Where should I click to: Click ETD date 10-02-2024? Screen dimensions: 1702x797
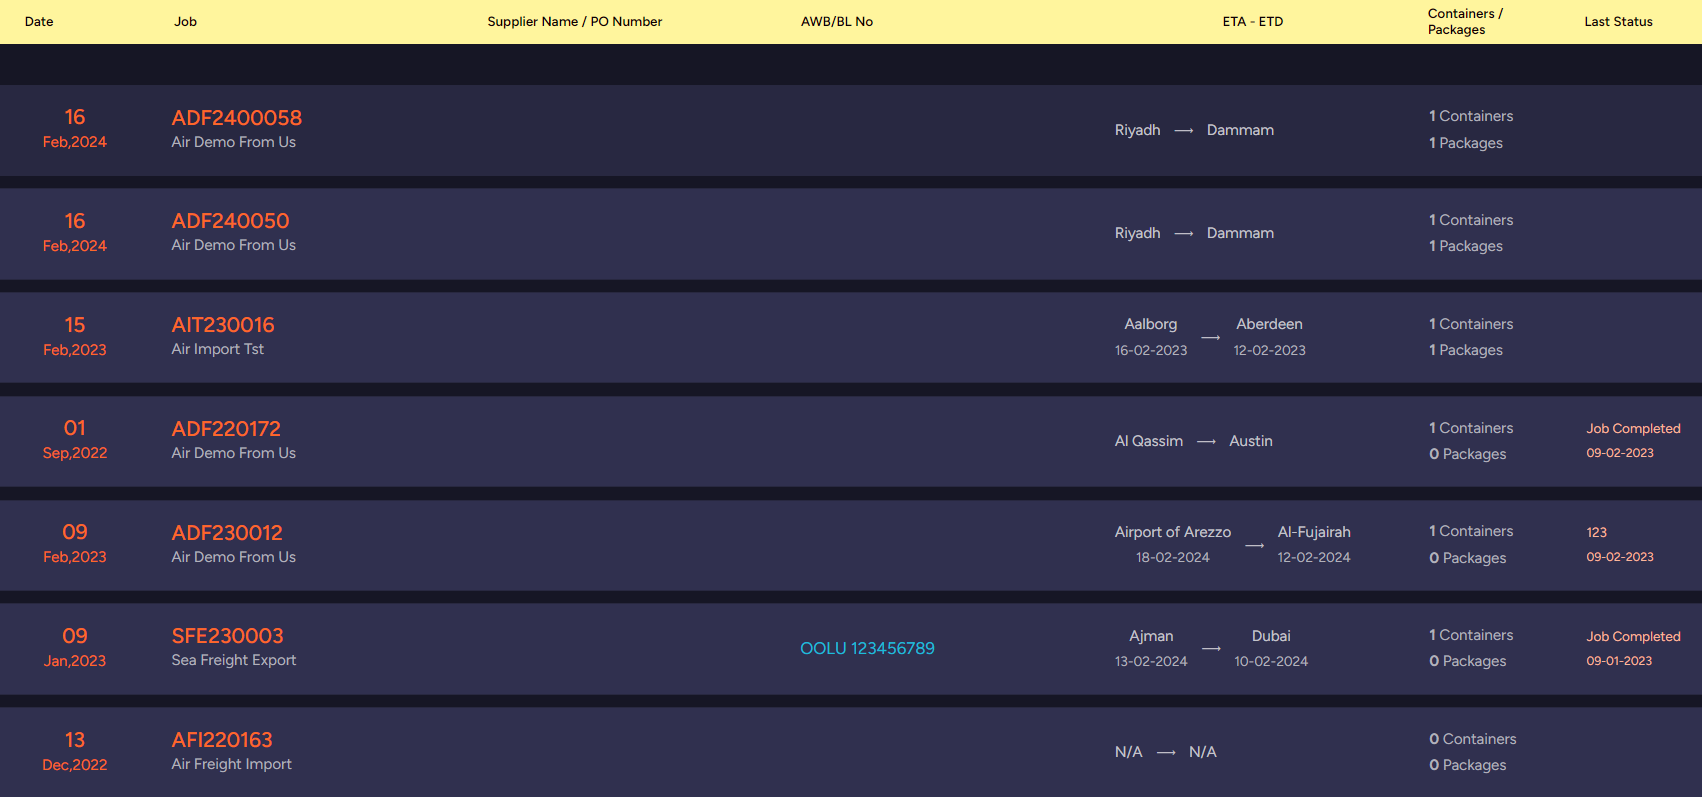click(1271, 661)
